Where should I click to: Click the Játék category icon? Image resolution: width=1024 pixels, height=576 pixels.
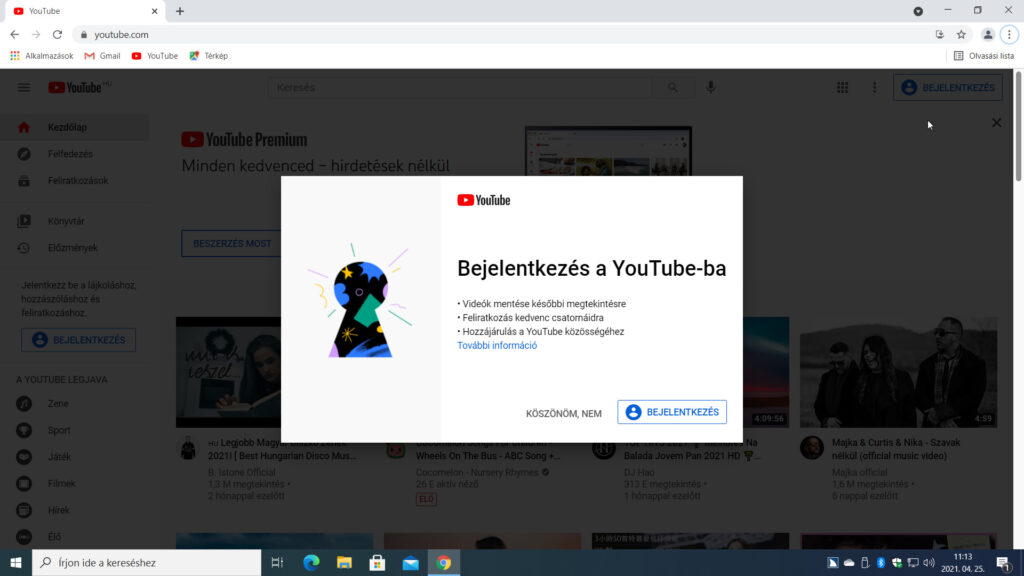point(24,457)
